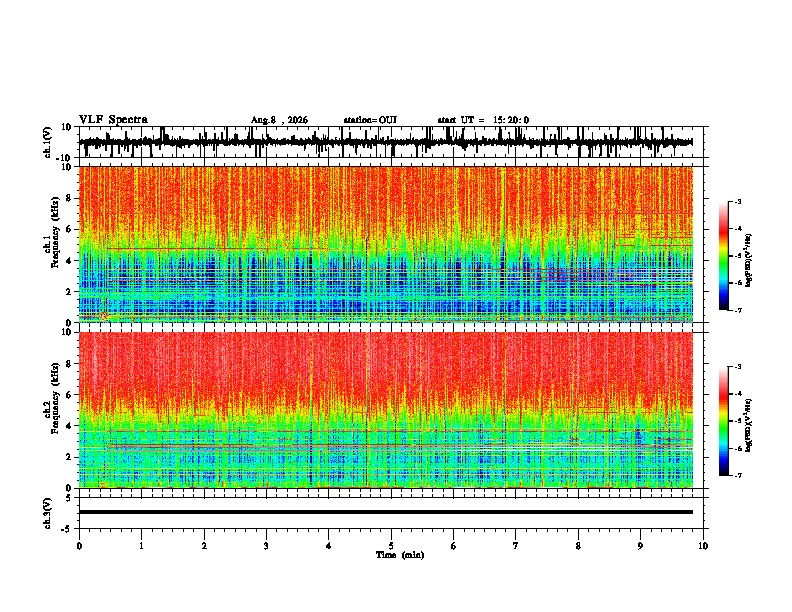
Task: Click the station=OUI label
Action: (370, 120)
